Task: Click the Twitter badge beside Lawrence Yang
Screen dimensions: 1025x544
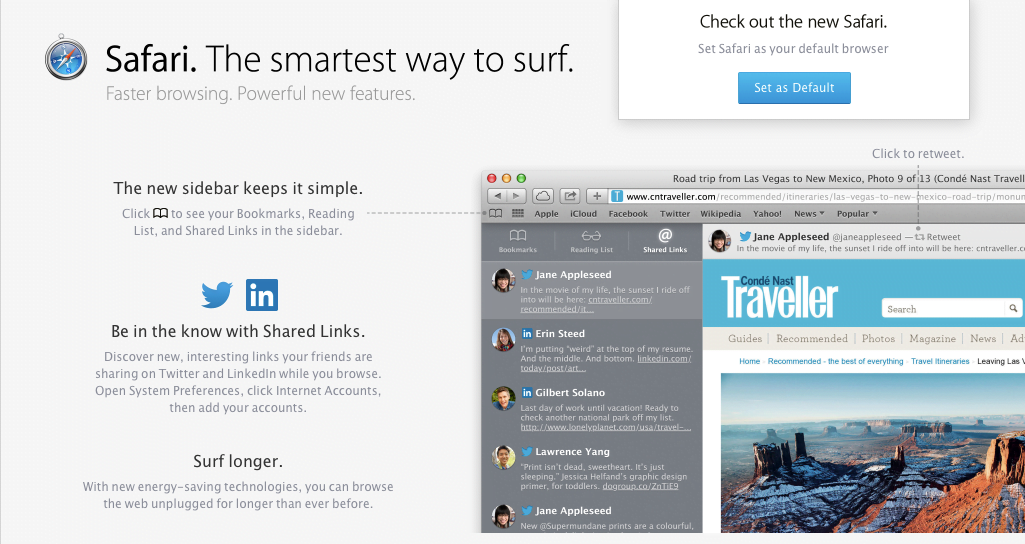Action: click(527, 451)
